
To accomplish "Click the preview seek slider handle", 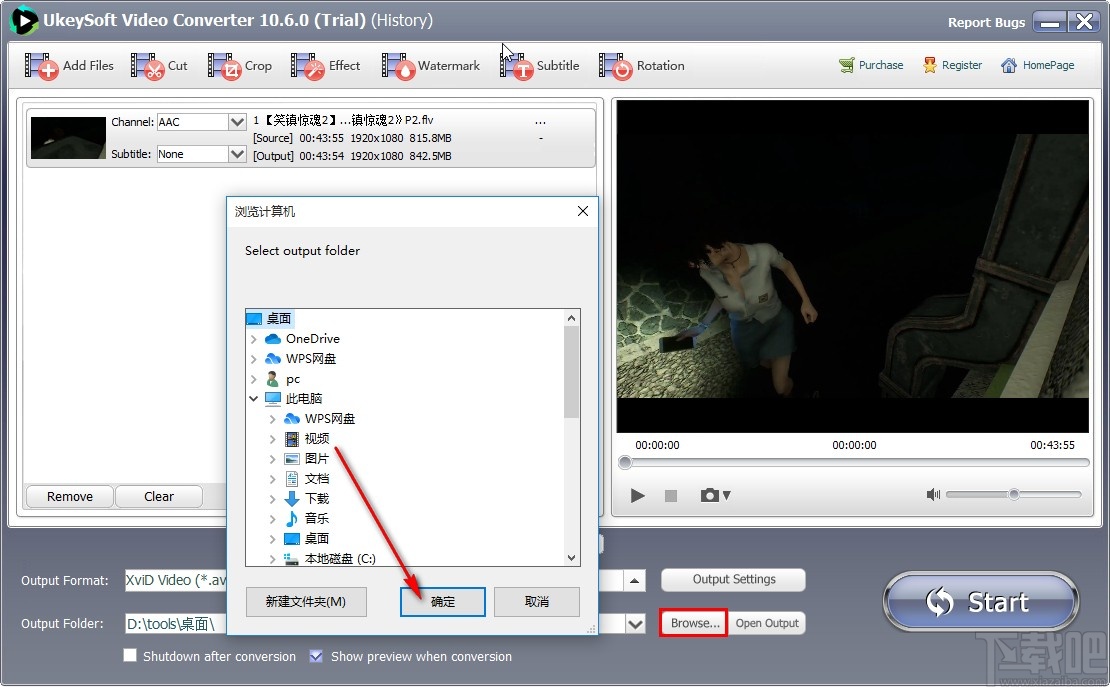I will tap(624, 462).
